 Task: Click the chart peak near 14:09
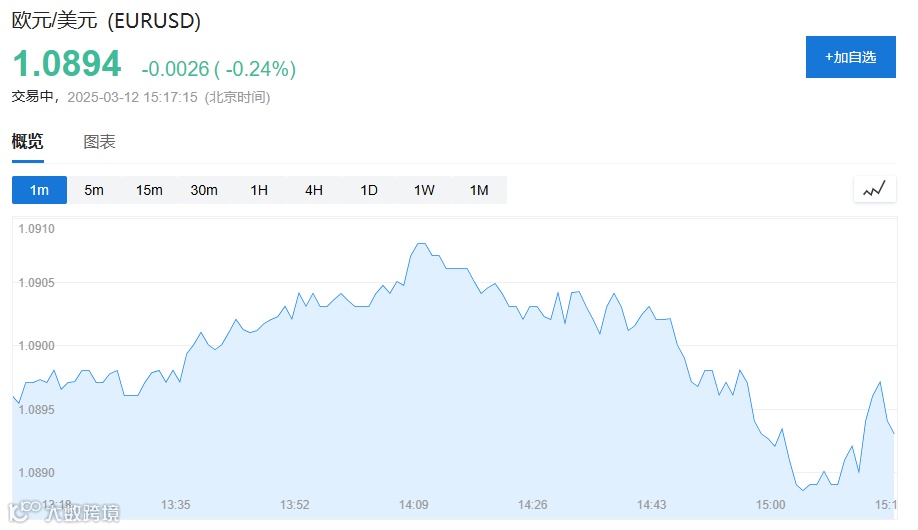tap(421, 243)
